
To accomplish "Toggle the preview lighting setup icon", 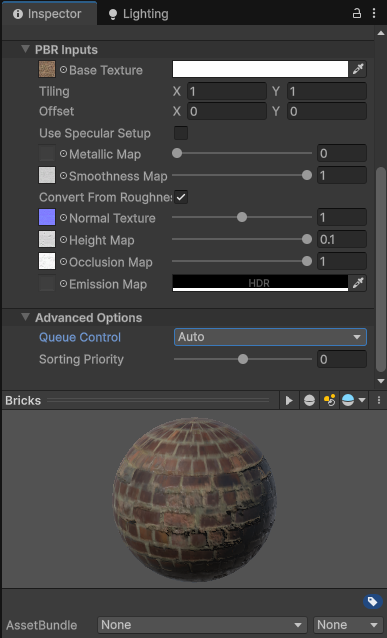I will coord(329,400).
